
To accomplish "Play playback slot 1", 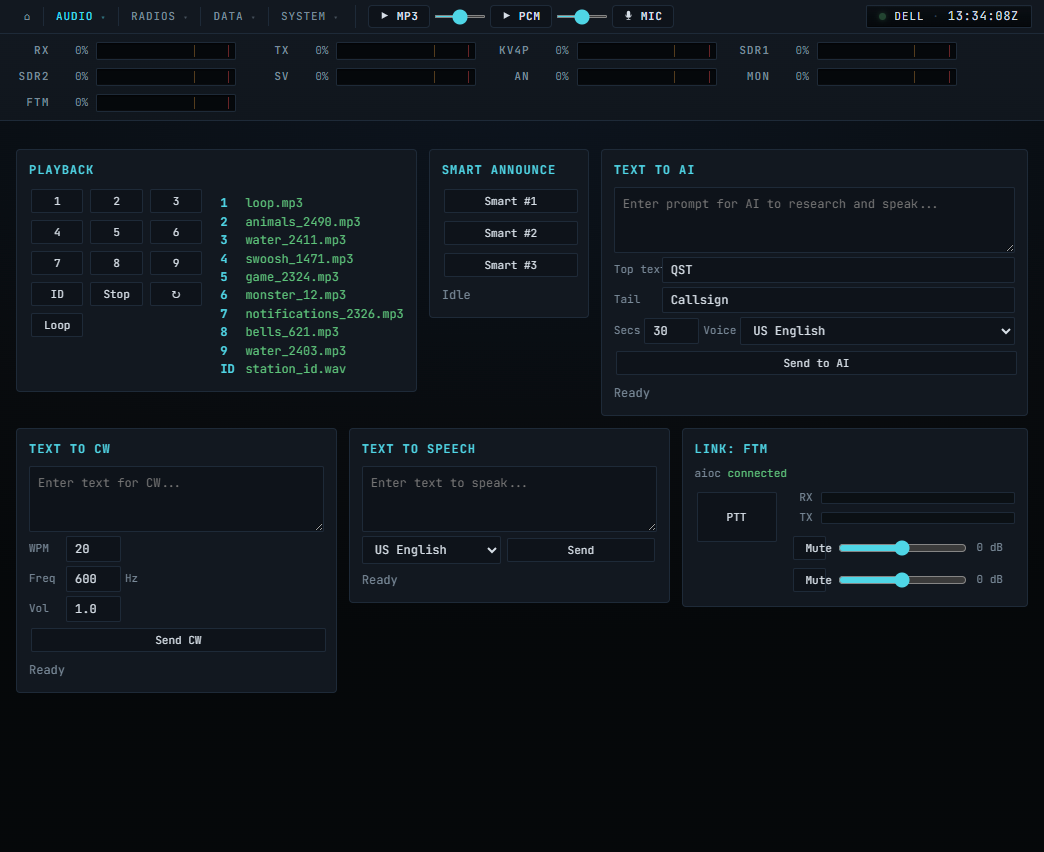I will 57,201.
